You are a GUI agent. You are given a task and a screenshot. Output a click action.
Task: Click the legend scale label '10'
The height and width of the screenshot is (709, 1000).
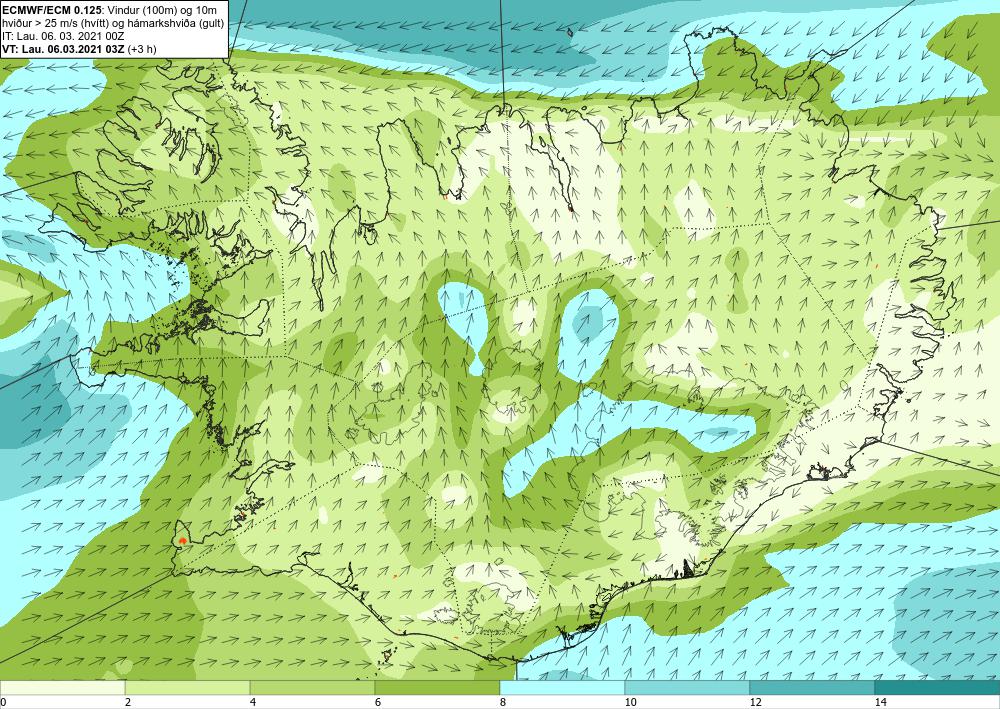pos(630,702)
